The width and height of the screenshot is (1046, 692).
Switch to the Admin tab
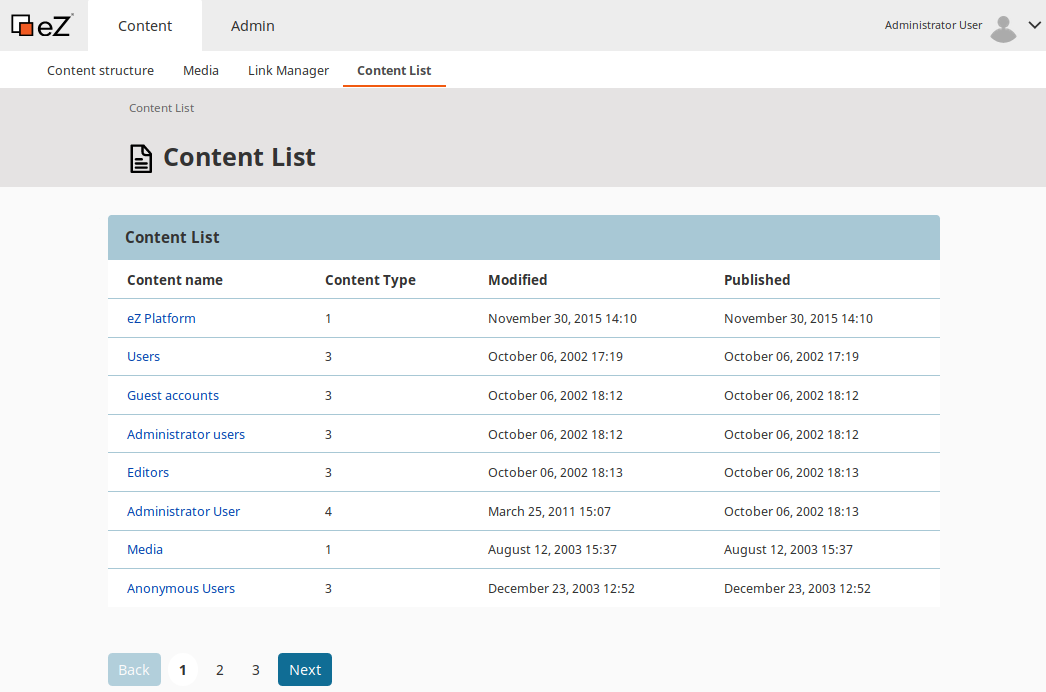click(252, 25)
